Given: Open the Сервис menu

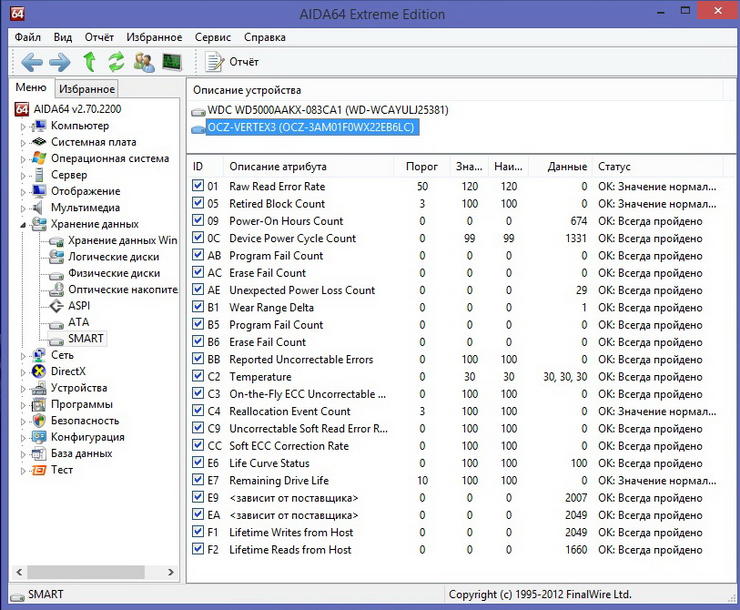Looking at the screenshot, I should (213, 37).
